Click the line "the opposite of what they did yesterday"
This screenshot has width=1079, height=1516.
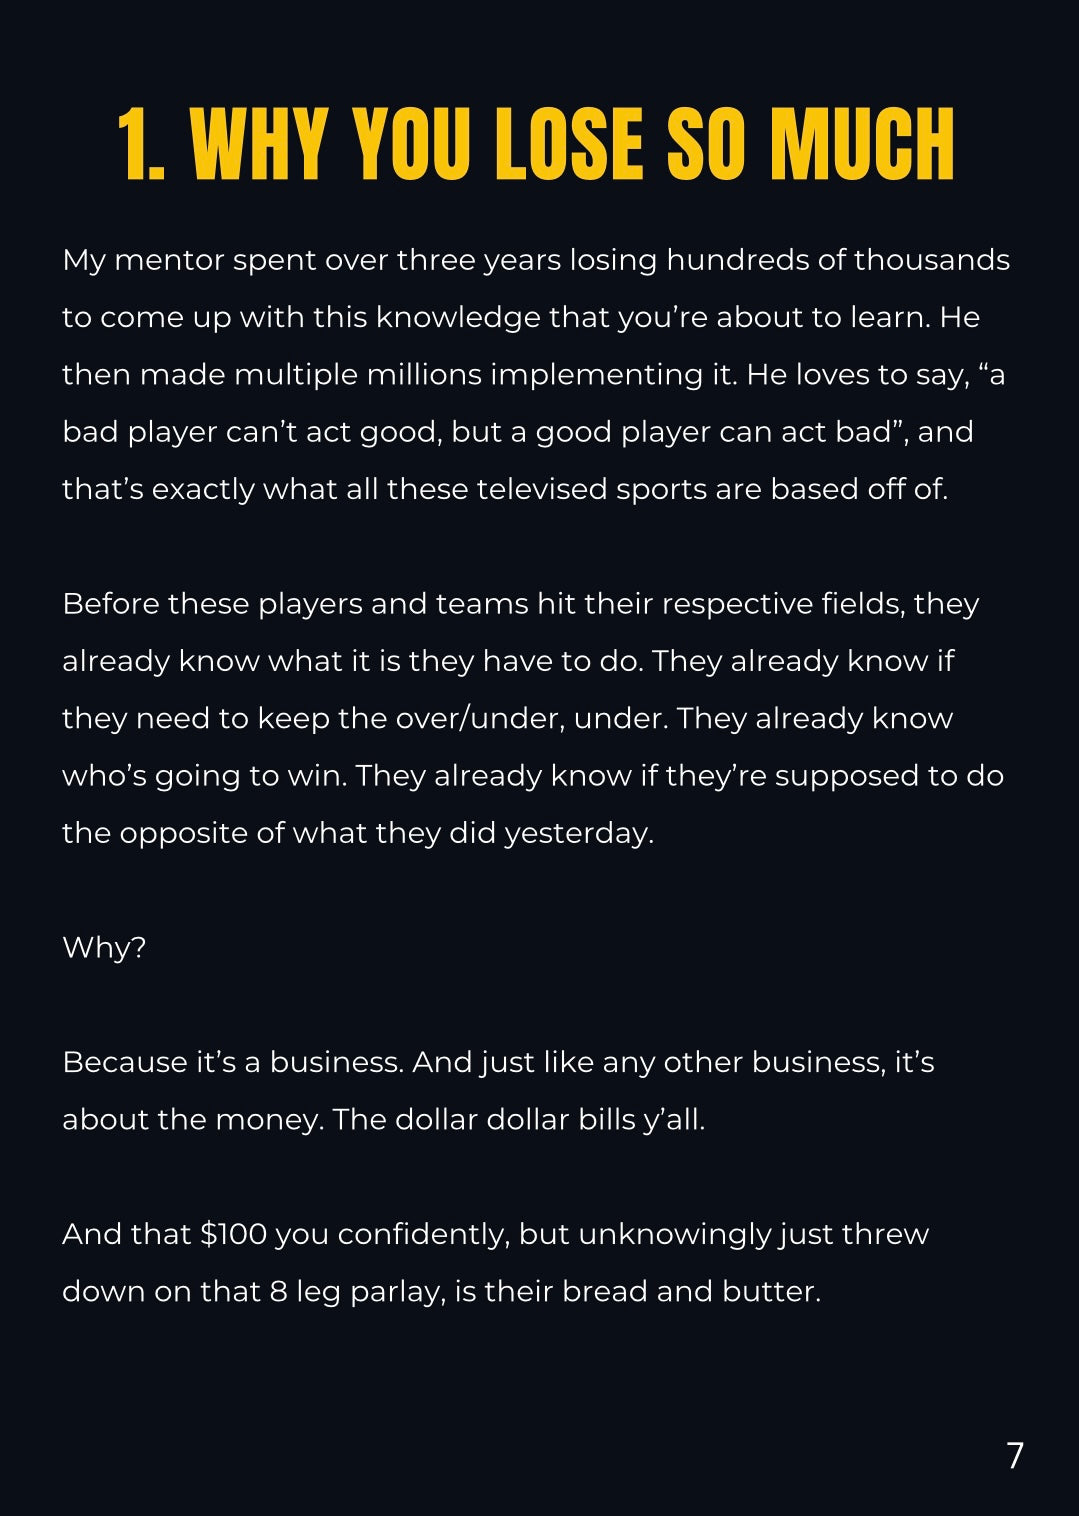click(x=358, y=833)
